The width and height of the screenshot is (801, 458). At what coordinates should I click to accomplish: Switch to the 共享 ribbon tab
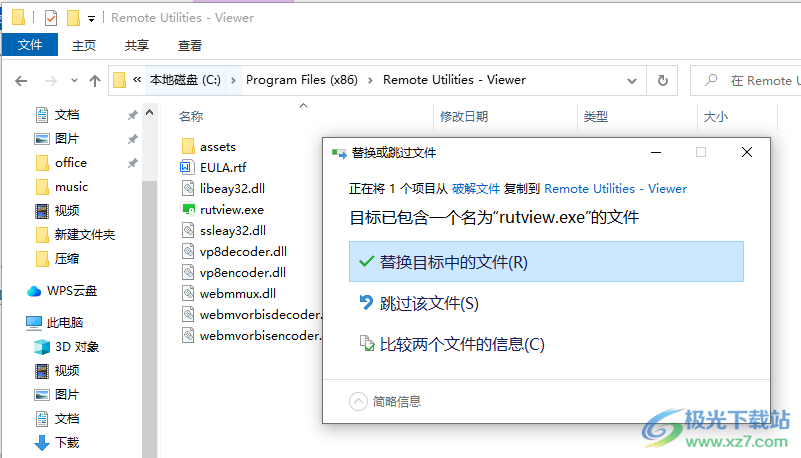(136, 45)
